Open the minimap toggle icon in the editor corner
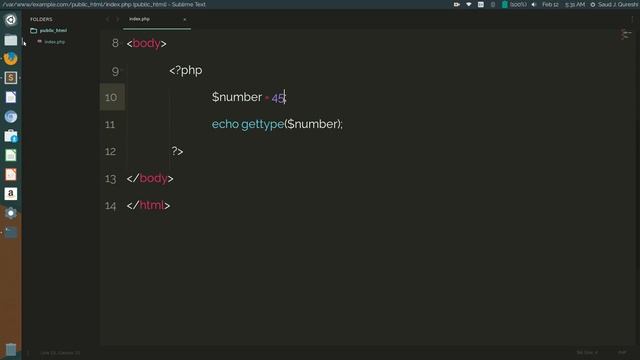Image resolution: width=640 pixels, height=360 pixels. (x=626, y=35)
